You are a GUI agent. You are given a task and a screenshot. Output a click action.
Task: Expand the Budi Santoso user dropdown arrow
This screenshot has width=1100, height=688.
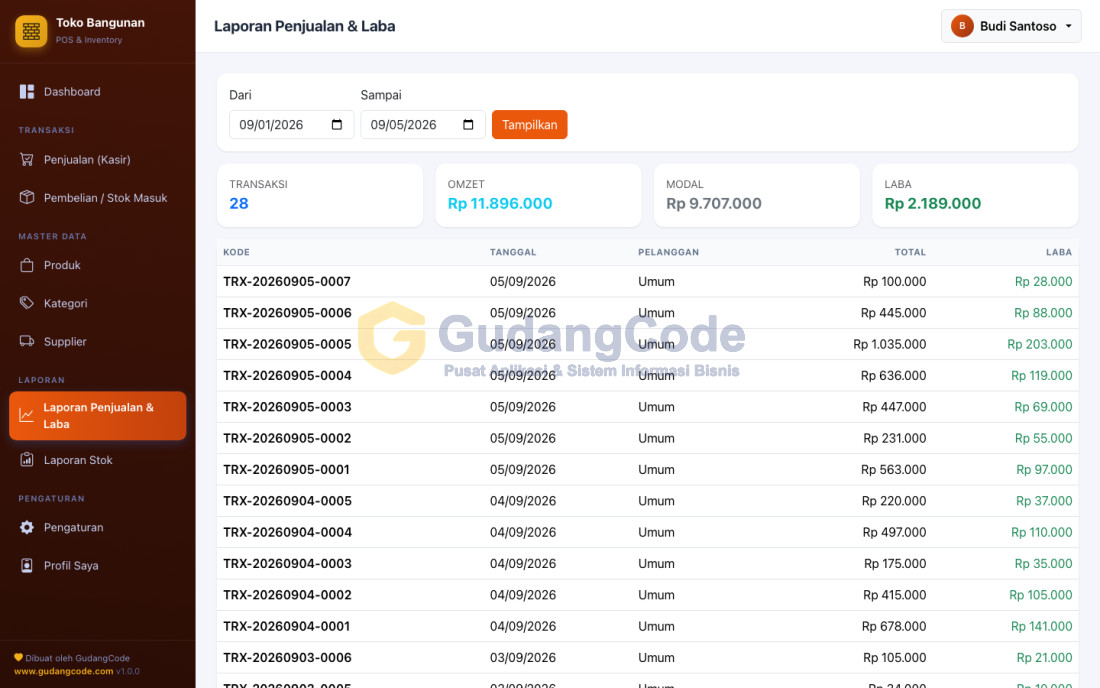point(1068,26)
